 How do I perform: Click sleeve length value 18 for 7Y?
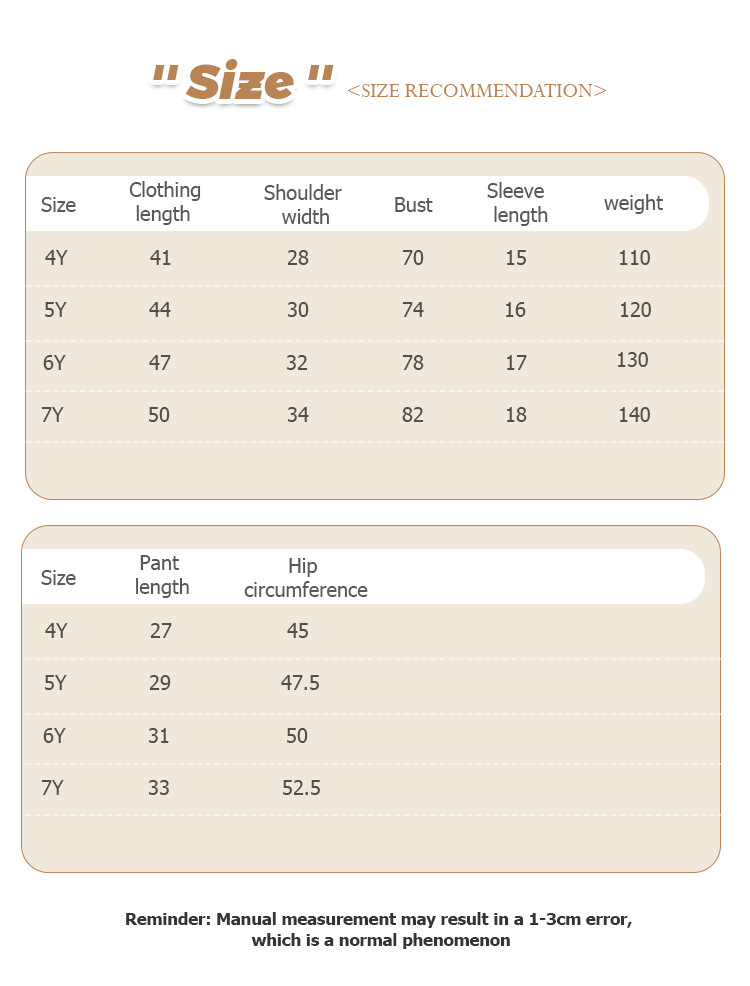[516, 414]
